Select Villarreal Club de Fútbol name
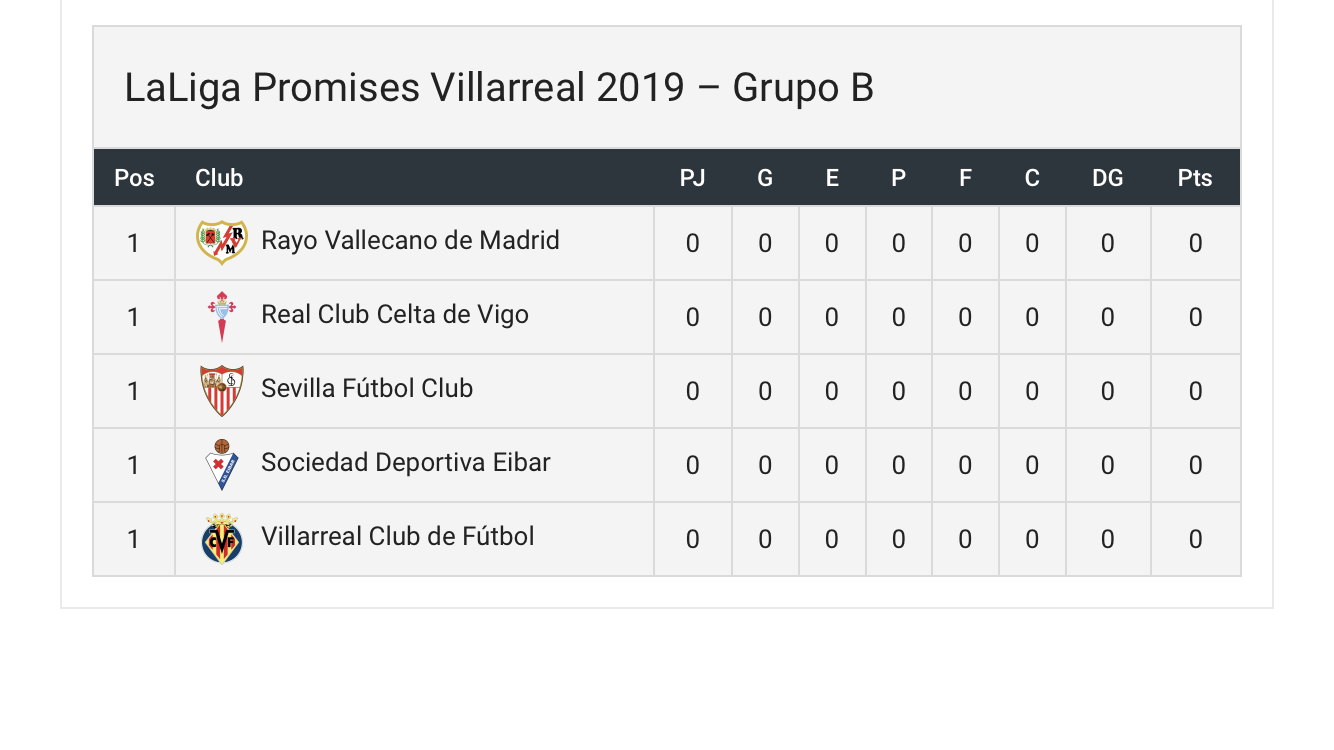The height and width of the screenshot is (750, 1334). 398,537
